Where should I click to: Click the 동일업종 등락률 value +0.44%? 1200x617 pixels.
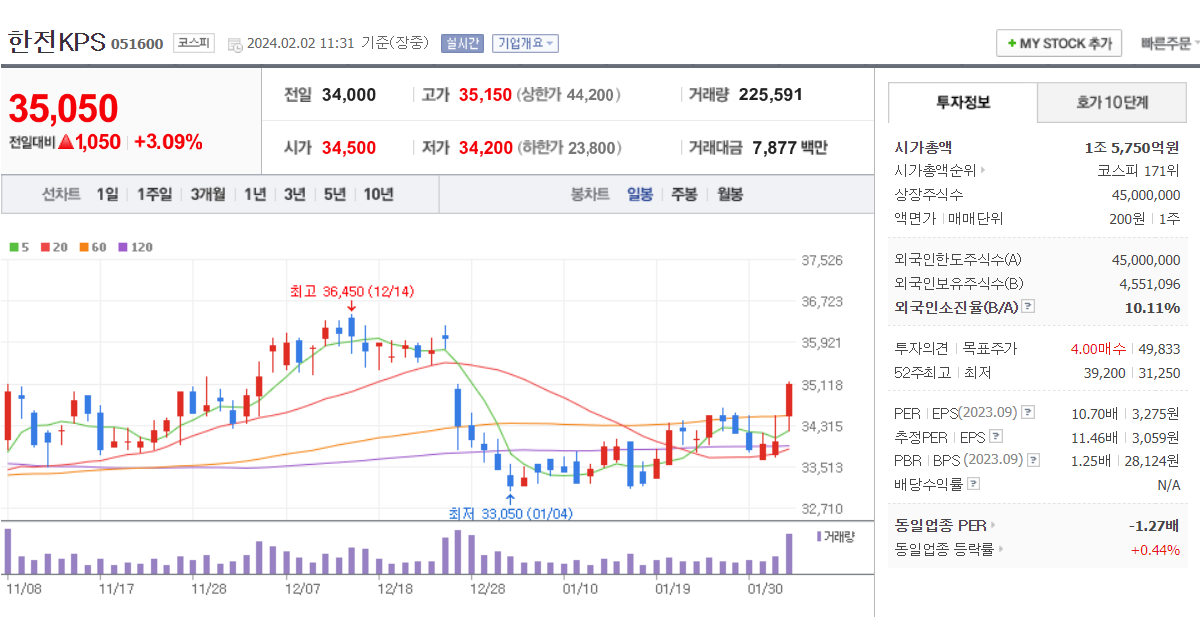click(x=1155, y=549)
